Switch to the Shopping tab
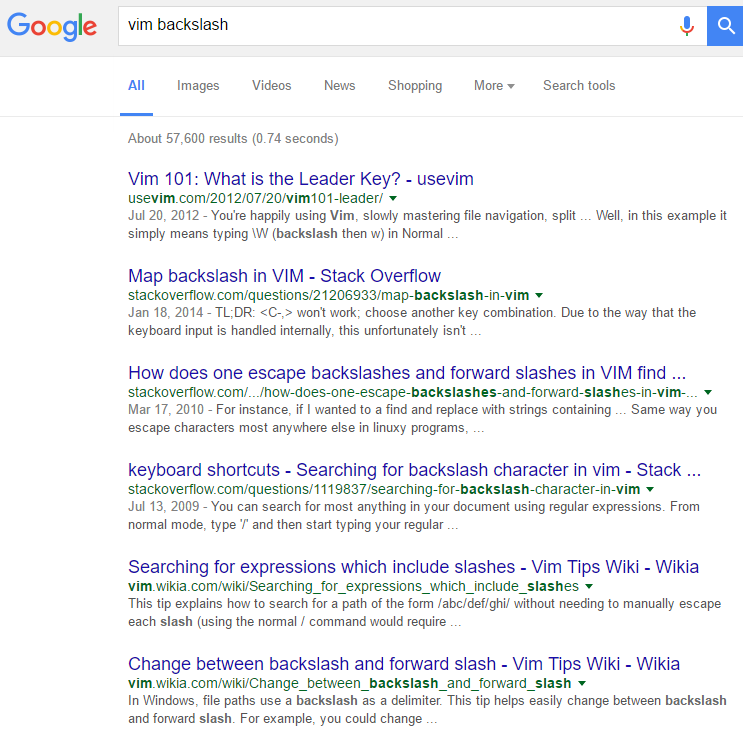This screenshot has height=736, width=743. 415,86
